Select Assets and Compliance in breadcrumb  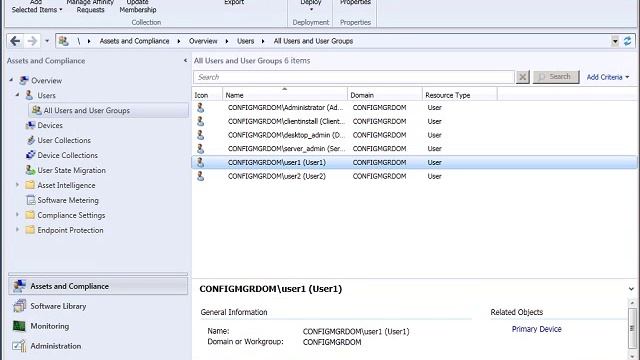click(134, 41)
